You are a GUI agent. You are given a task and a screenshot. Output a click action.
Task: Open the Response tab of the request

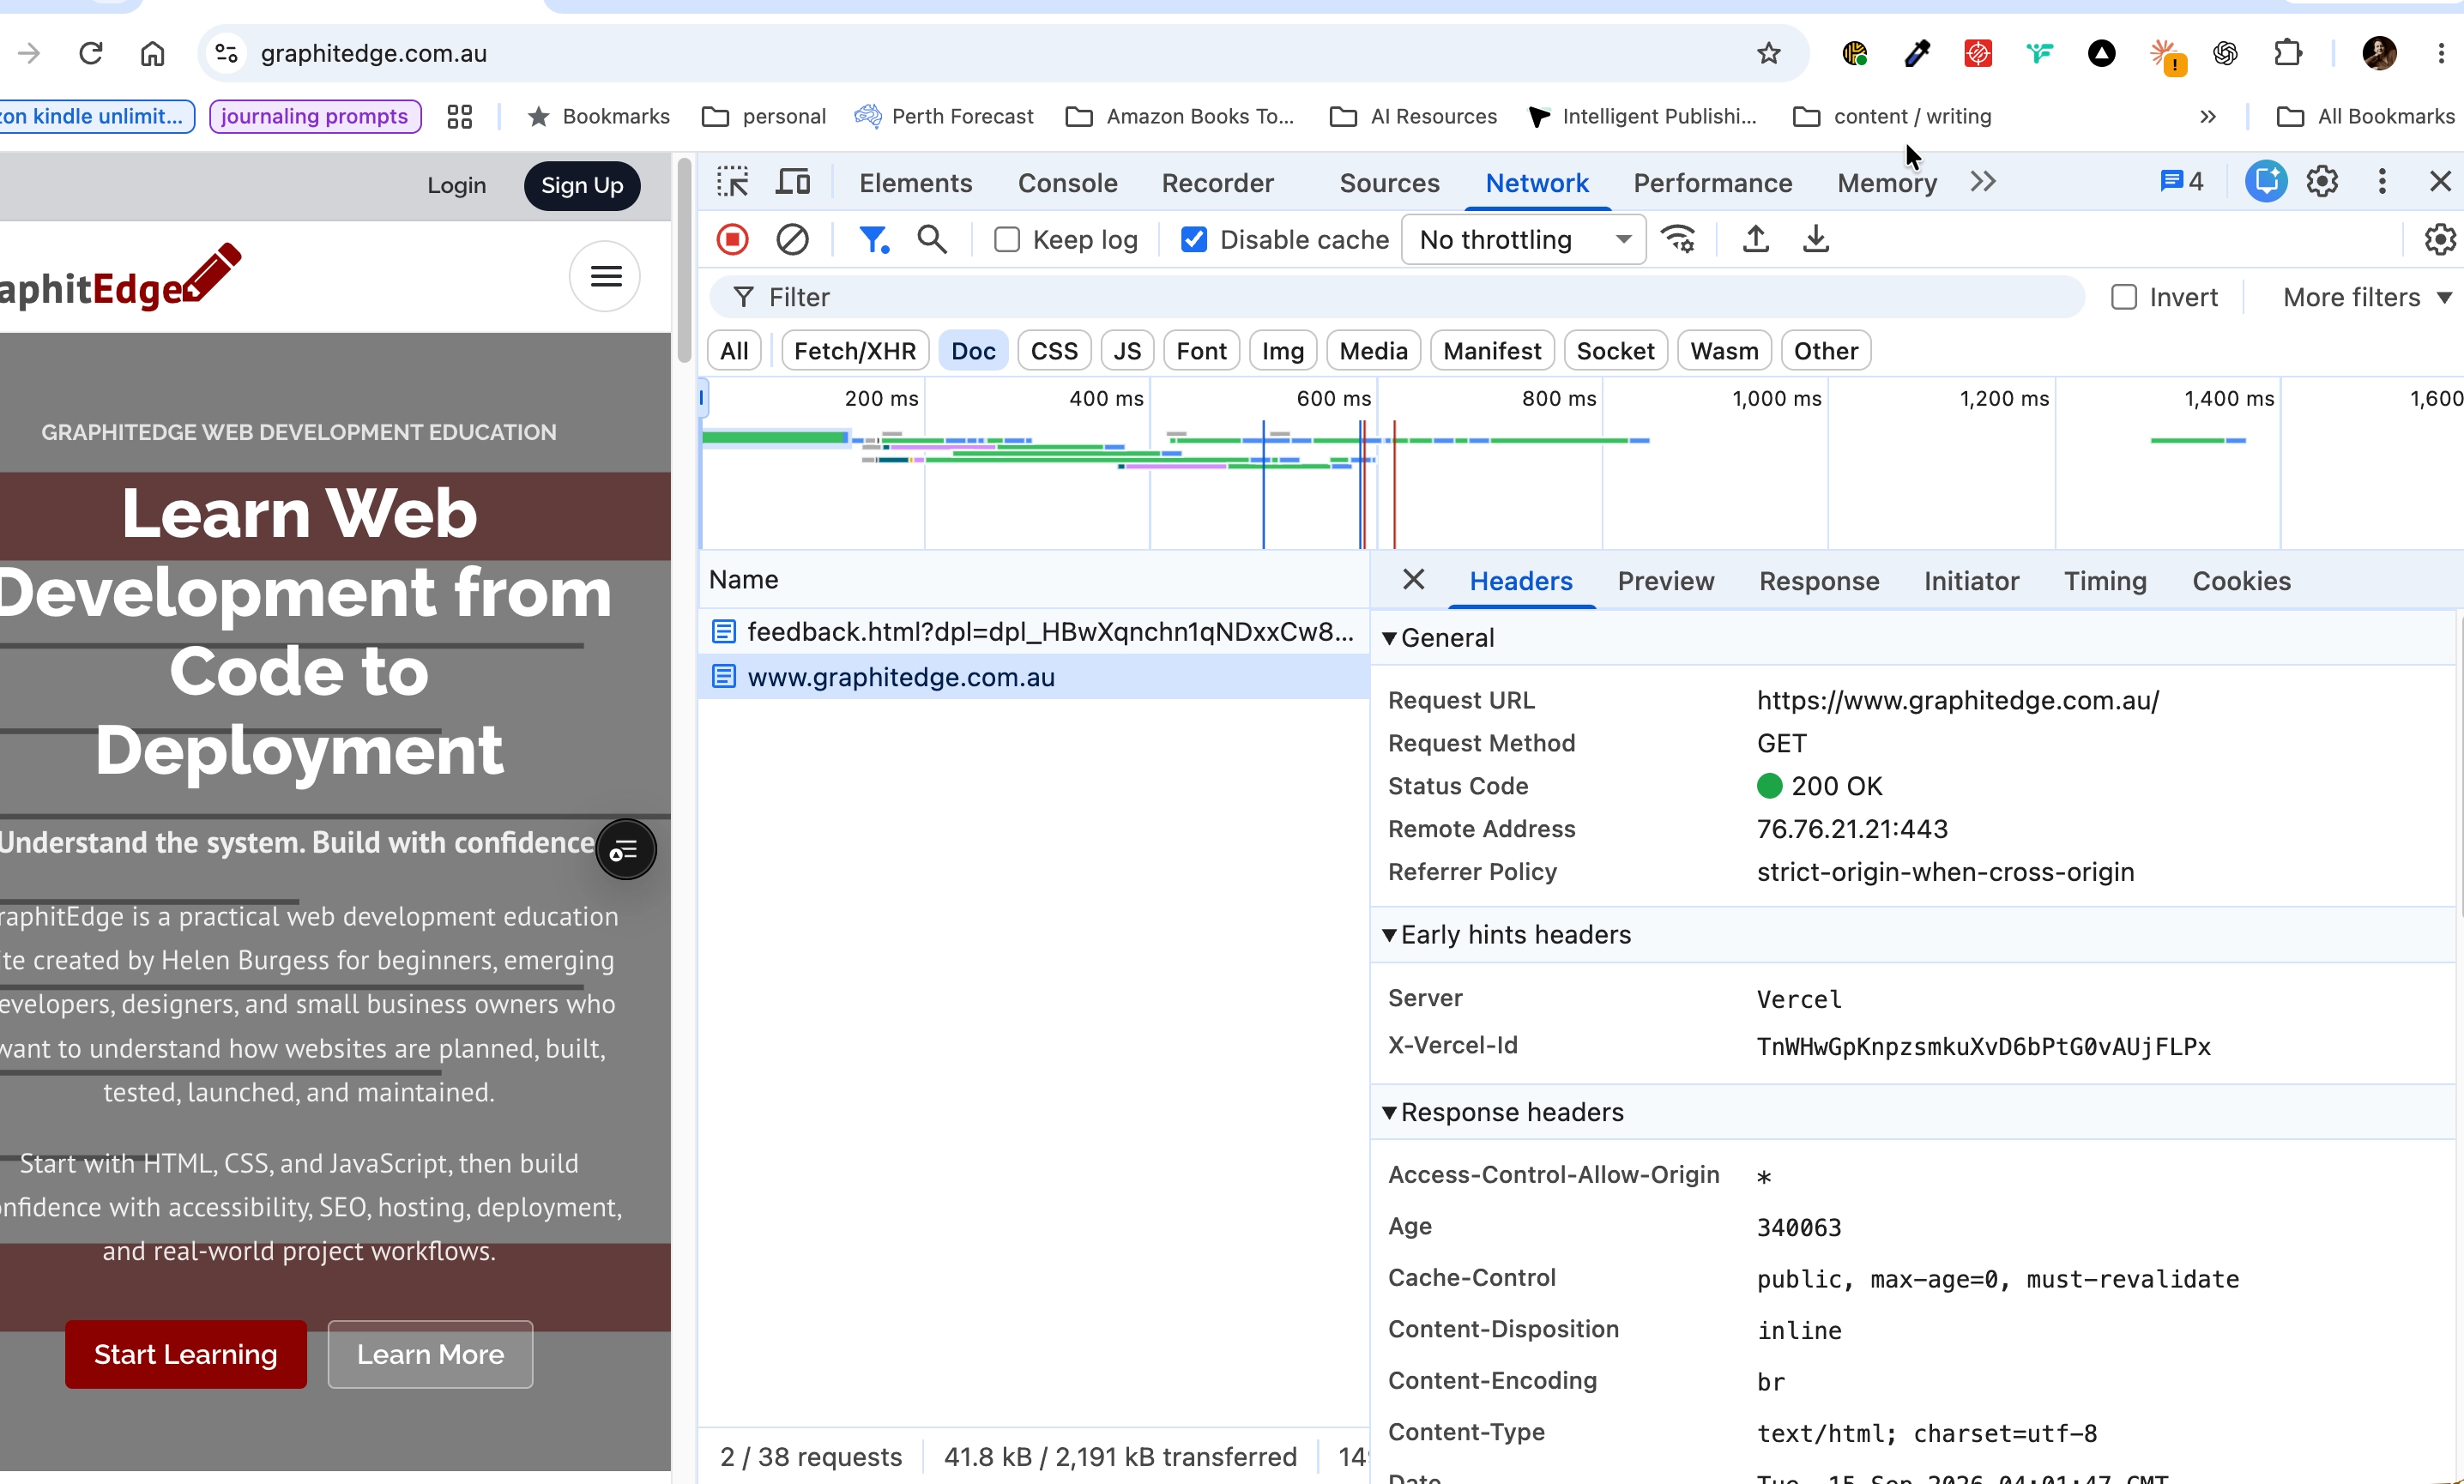click(1819, 581)
